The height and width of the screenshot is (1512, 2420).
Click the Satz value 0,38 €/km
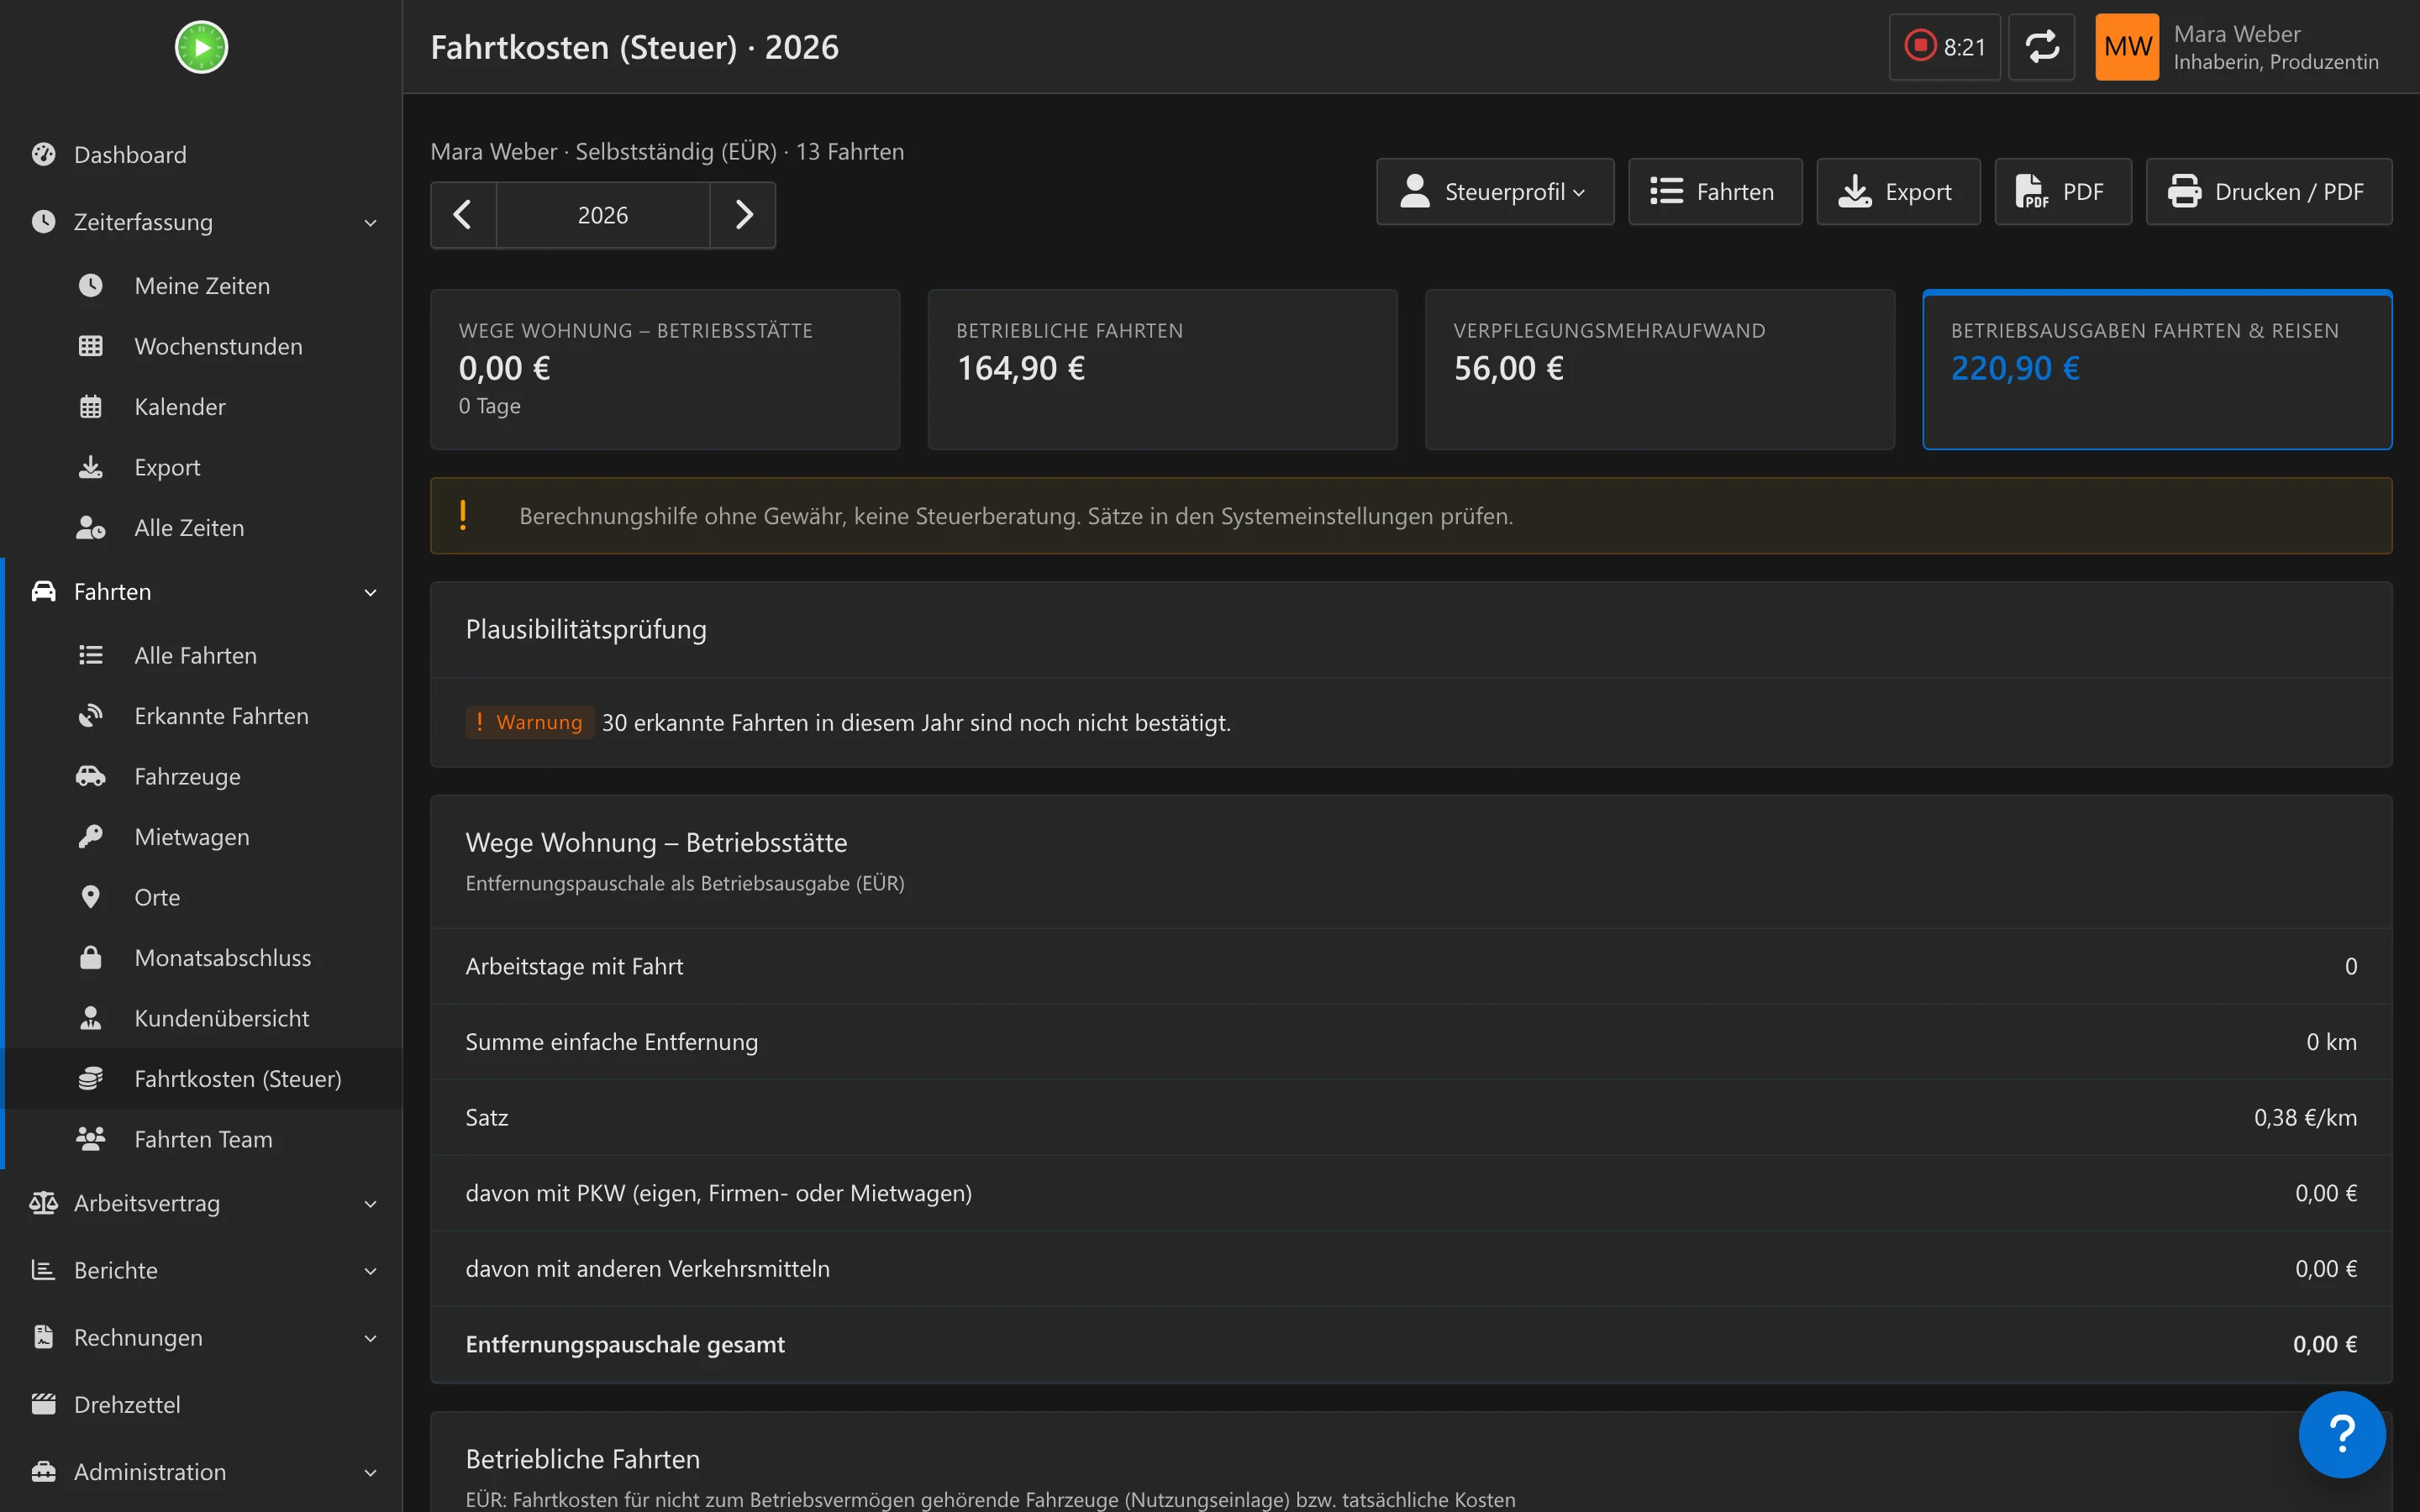2305,1117
